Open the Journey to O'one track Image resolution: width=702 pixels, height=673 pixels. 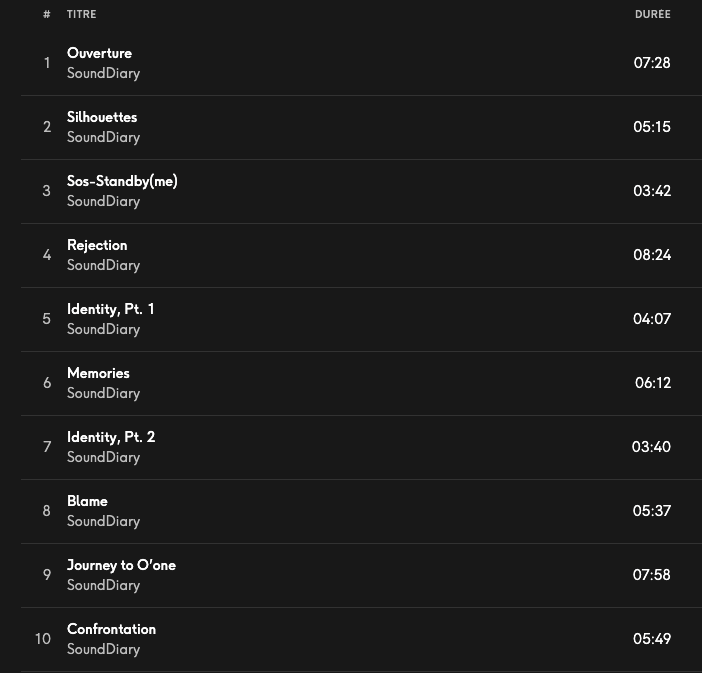pyautogui.click(x=121, y=565)
